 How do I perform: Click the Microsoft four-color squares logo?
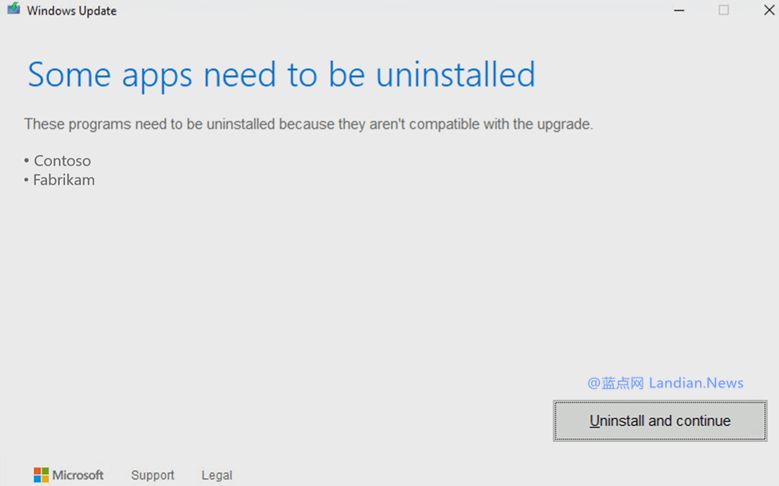click(41, 475)
